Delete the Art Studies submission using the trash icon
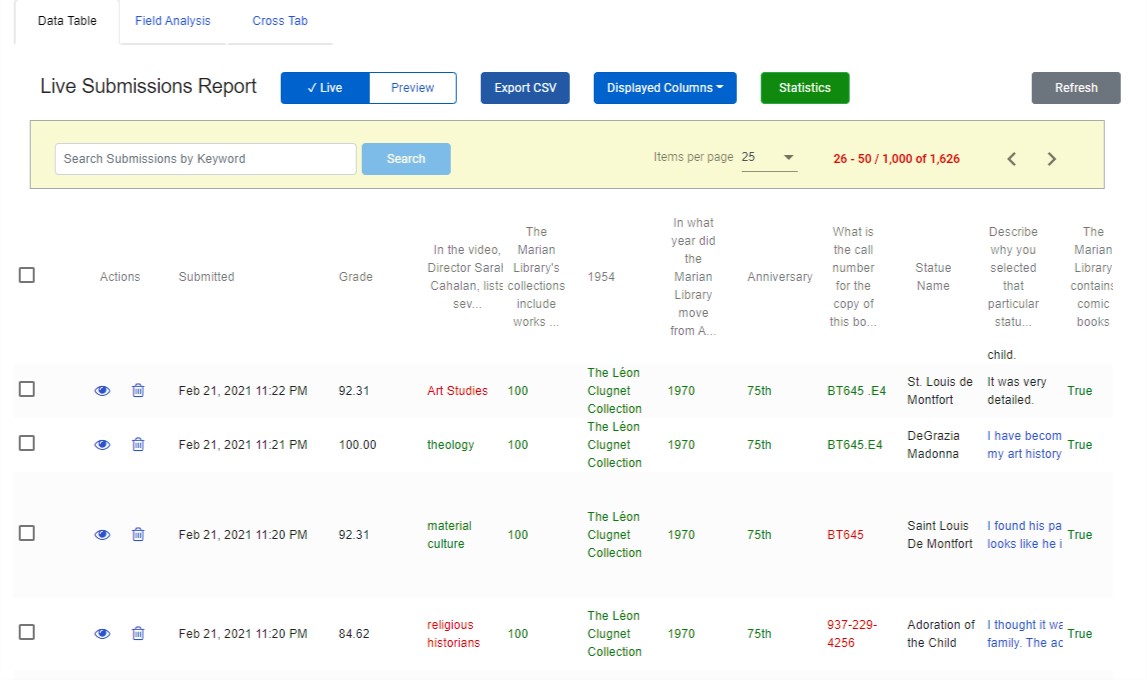Screen dimensions: 1147x680 tap(138, 390)
